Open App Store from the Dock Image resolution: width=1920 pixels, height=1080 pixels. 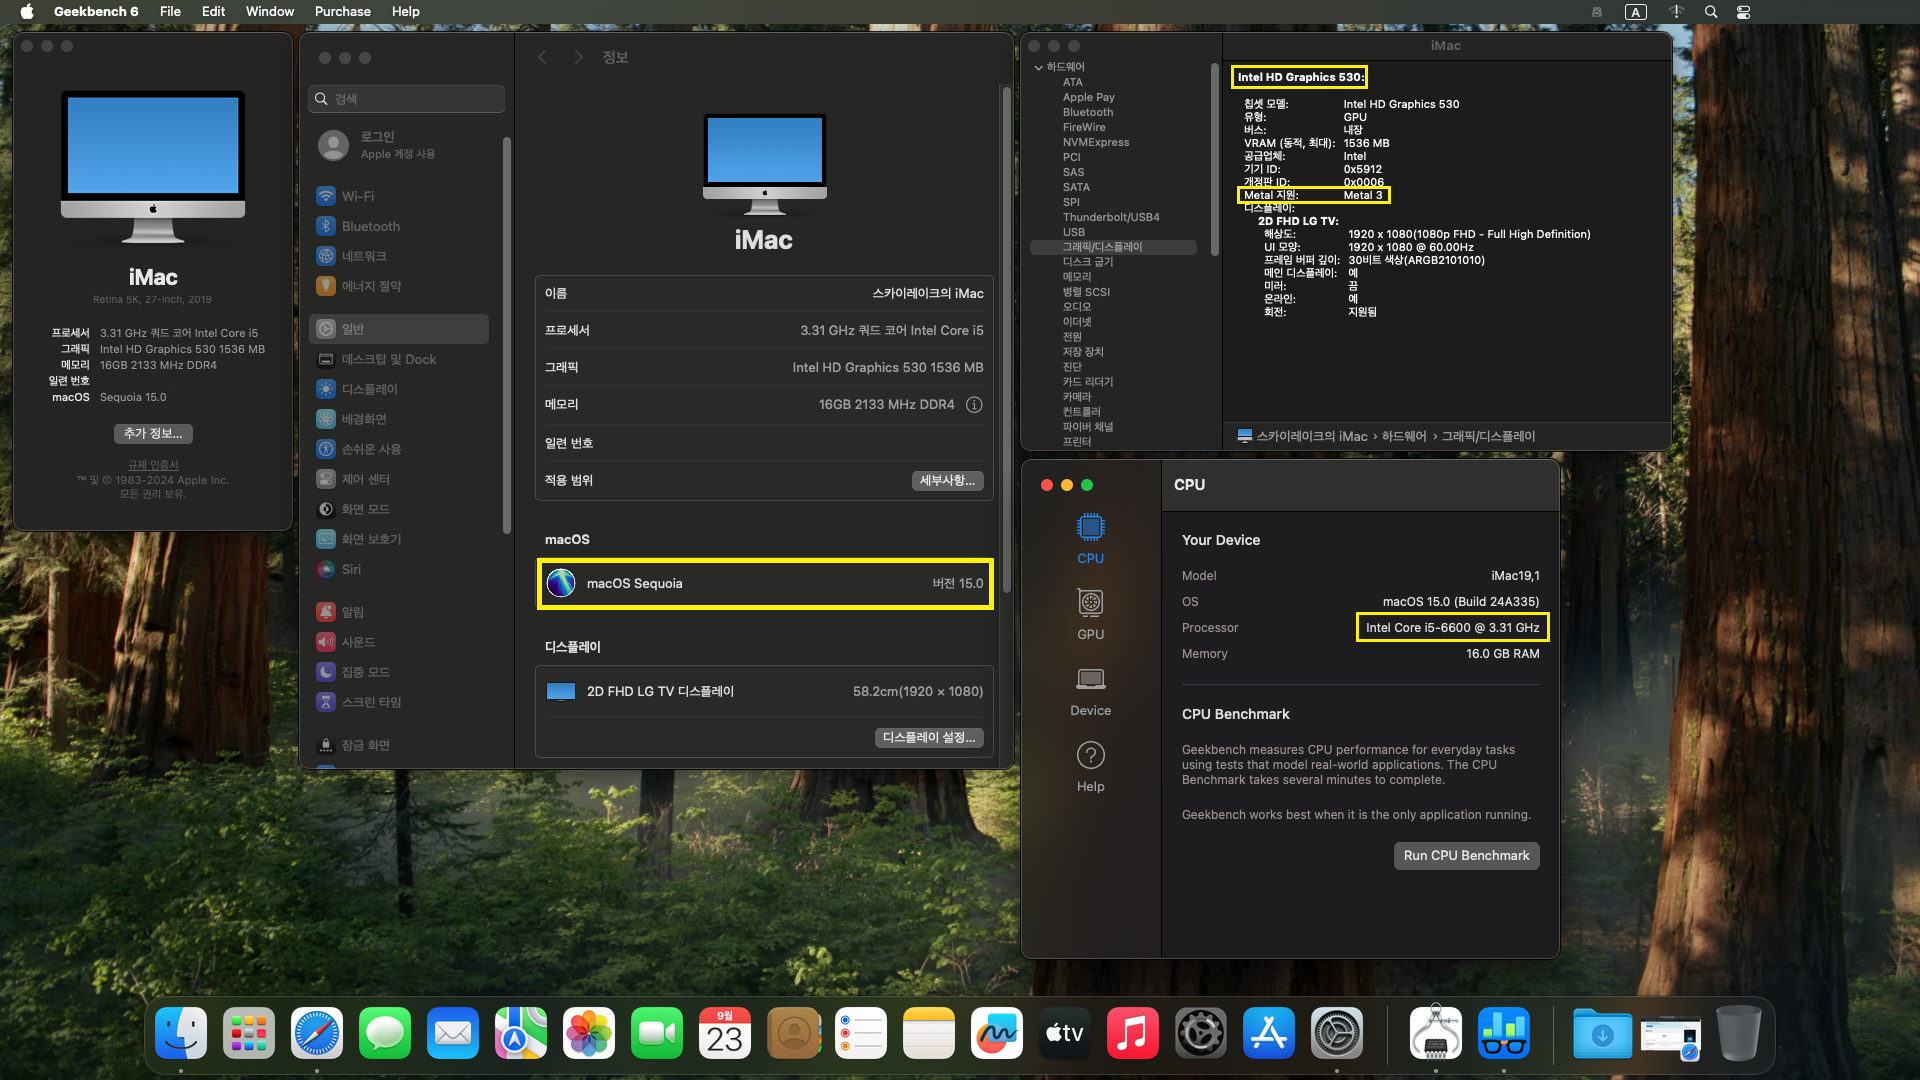[1269, 1033]
